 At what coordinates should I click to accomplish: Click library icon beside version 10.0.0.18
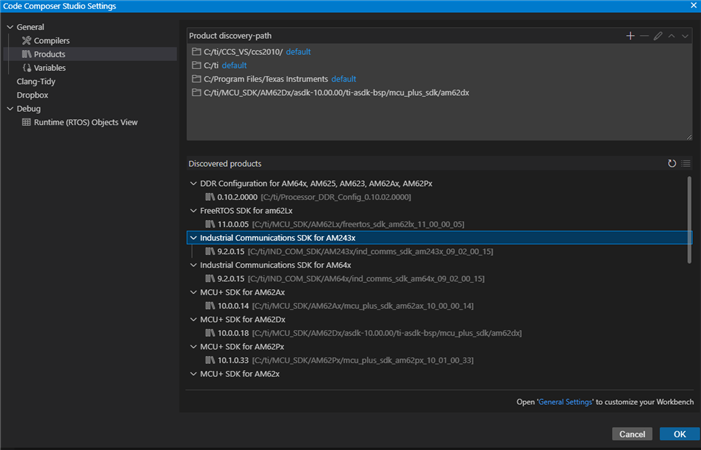tap(210, 333)
